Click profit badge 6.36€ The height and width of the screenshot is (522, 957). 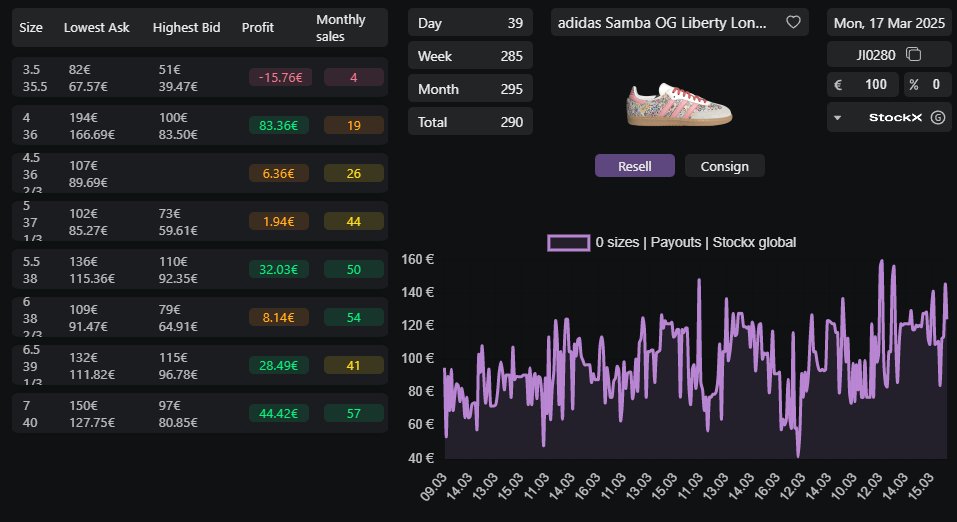click(x=278, y=173)
